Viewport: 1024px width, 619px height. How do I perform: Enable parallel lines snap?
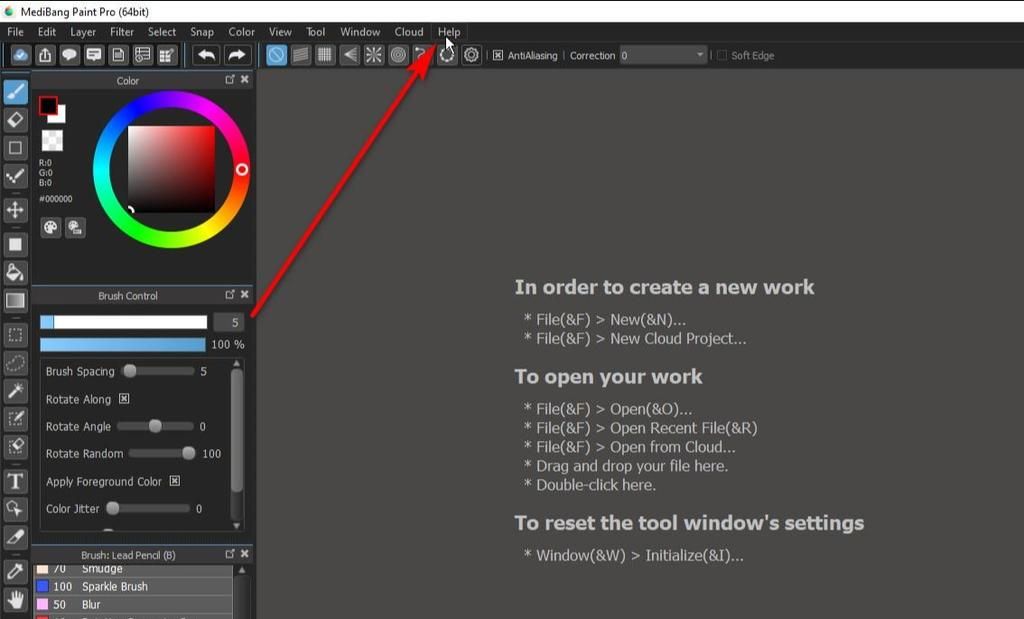pos(300,56)
